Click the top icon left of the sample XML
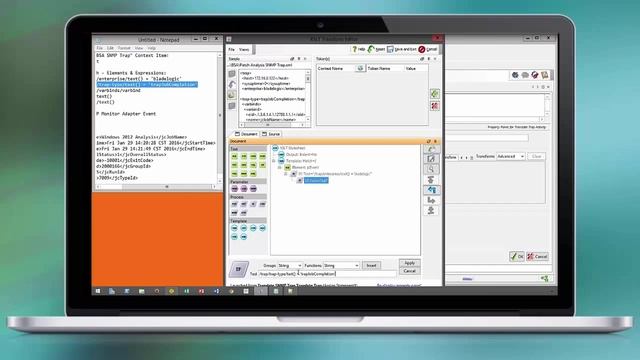The width and height of the screenshot is (640, 360). pyautogui.click(x=232, y=74)
